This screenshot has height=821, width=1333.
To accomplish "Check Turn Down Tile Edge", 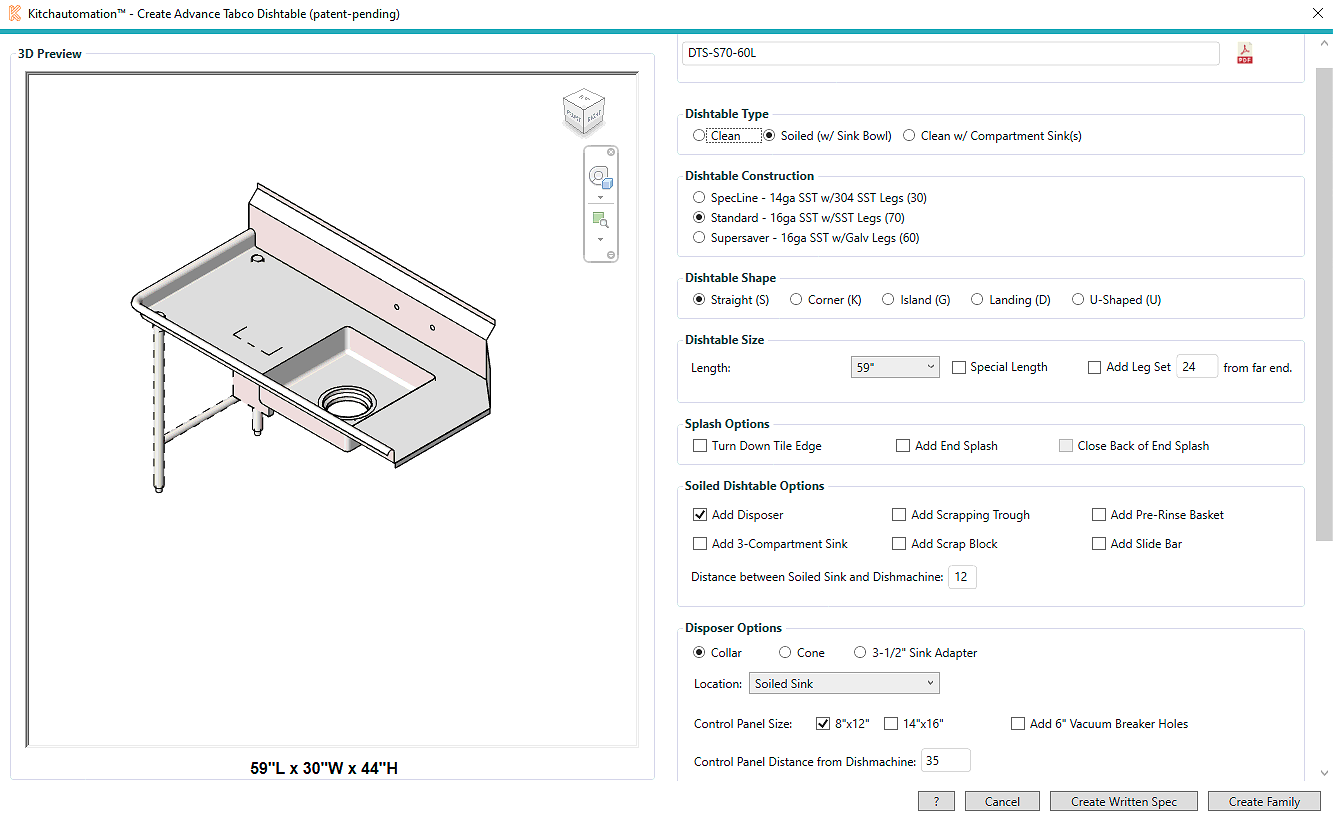I will [x=700, y=446].
